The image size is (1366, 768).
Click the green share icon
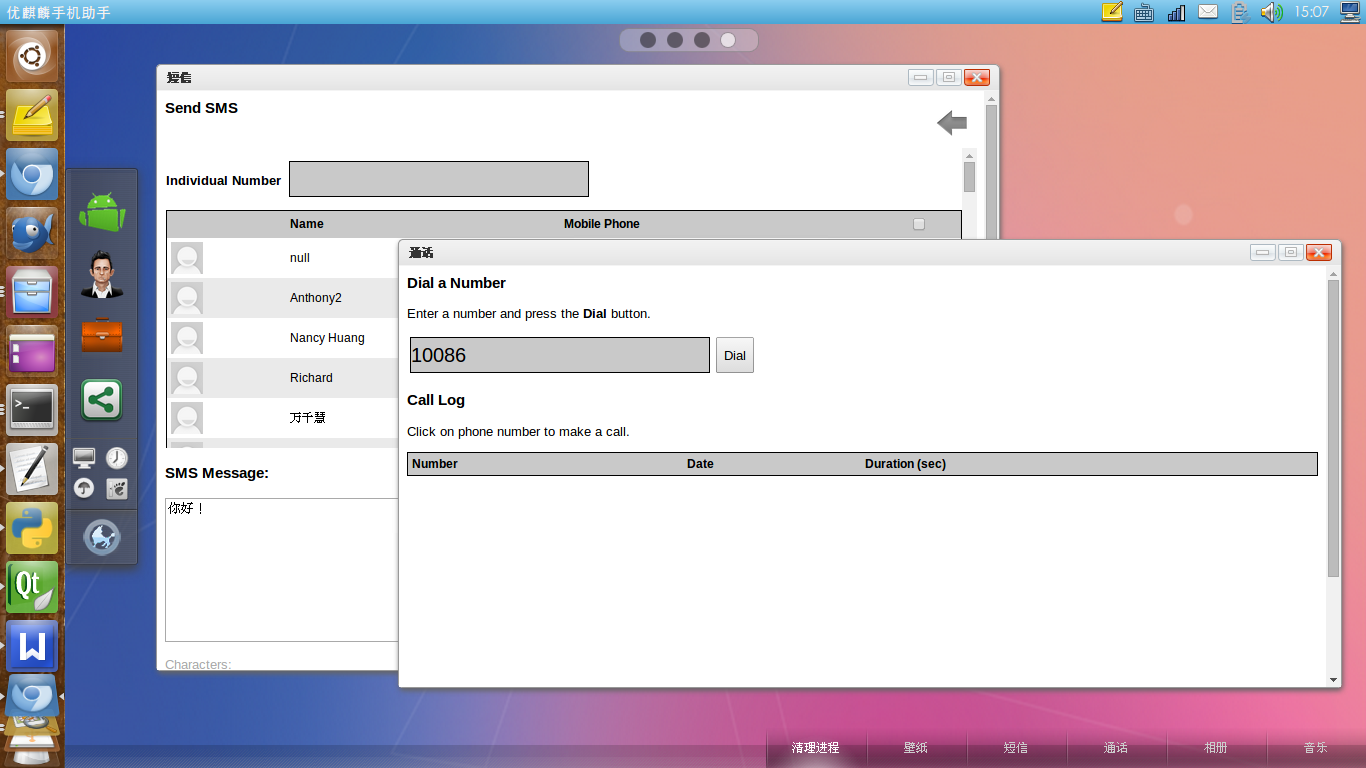(102, 401)
